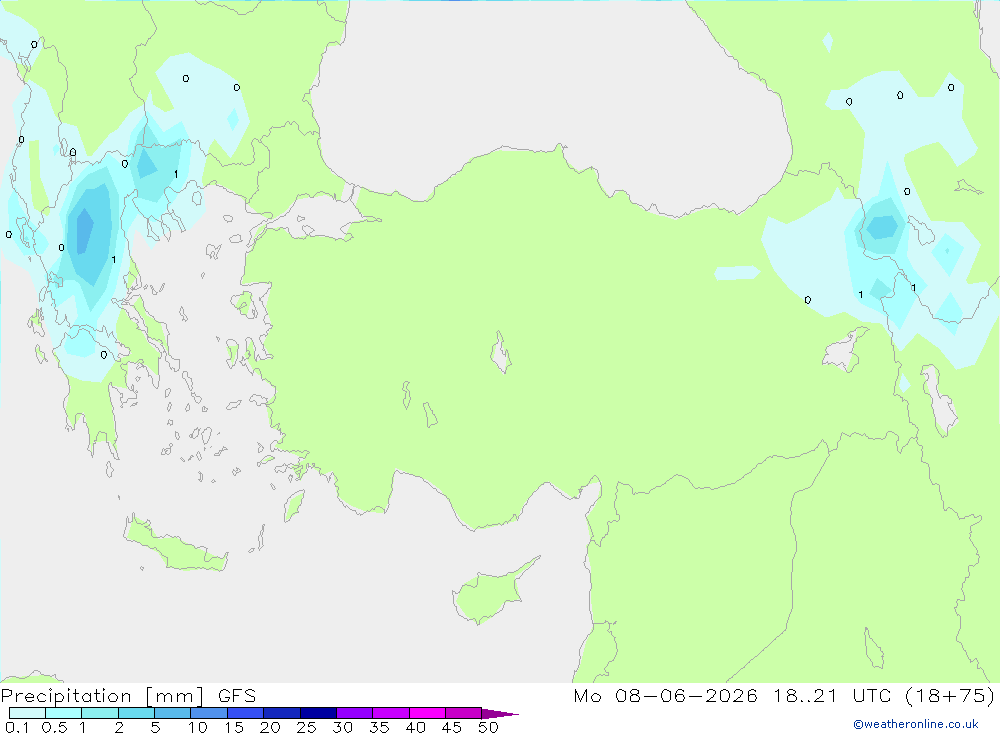Click the forecast date 'Mo 08-06-2026'
1000x733 pixels.
pos(665,696)
